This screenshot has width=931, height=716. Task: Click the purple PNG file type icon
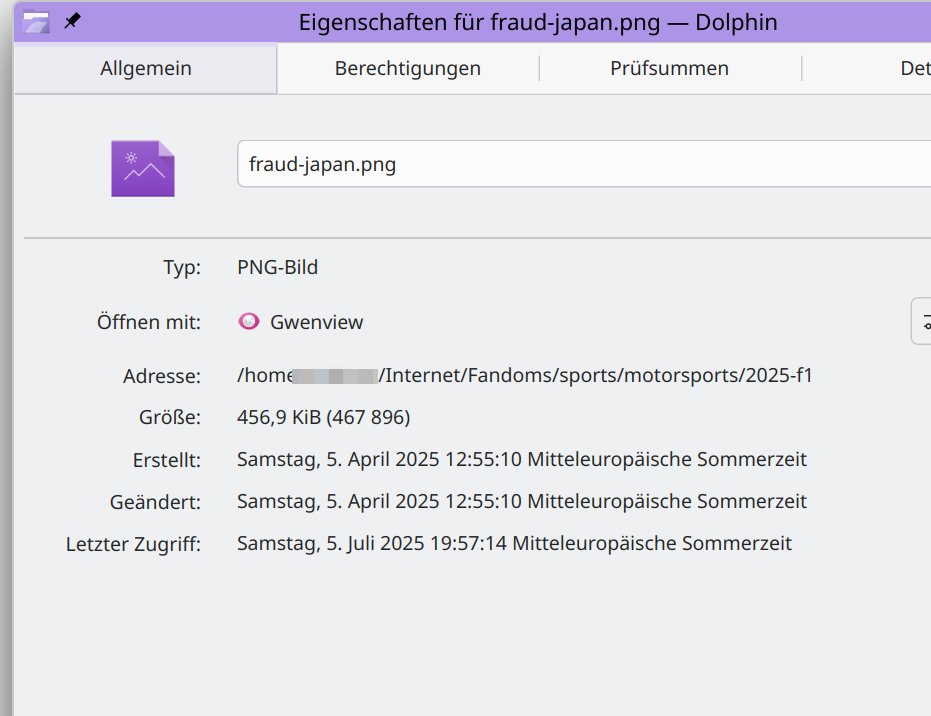[x=143, y=169]
